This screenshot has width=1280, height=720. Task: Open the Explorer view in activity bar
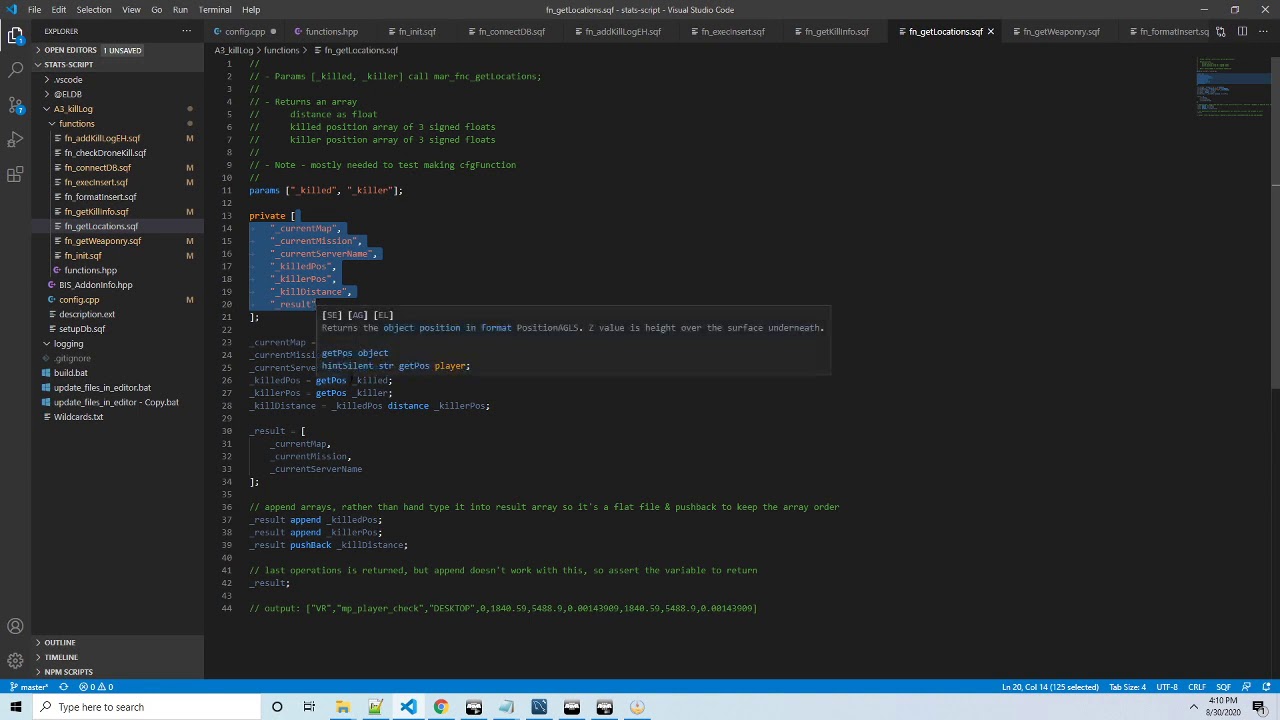pyautogui.click(x=15, y=36)
